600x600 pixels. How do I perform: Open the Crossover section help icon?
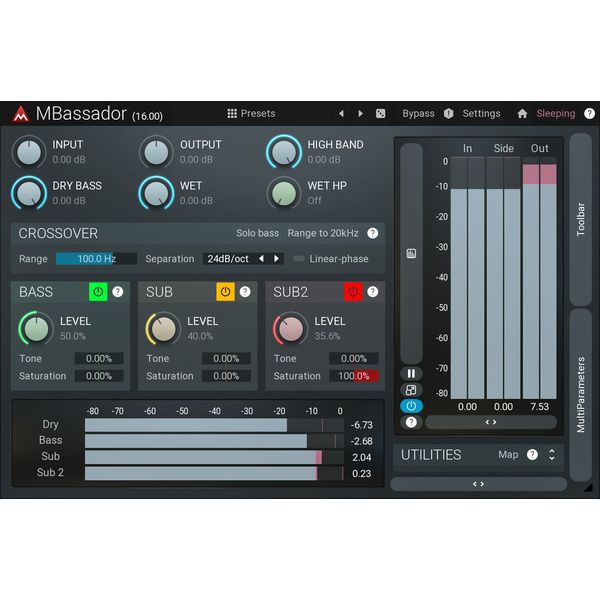pyautogui.click(x=372, y=233)
